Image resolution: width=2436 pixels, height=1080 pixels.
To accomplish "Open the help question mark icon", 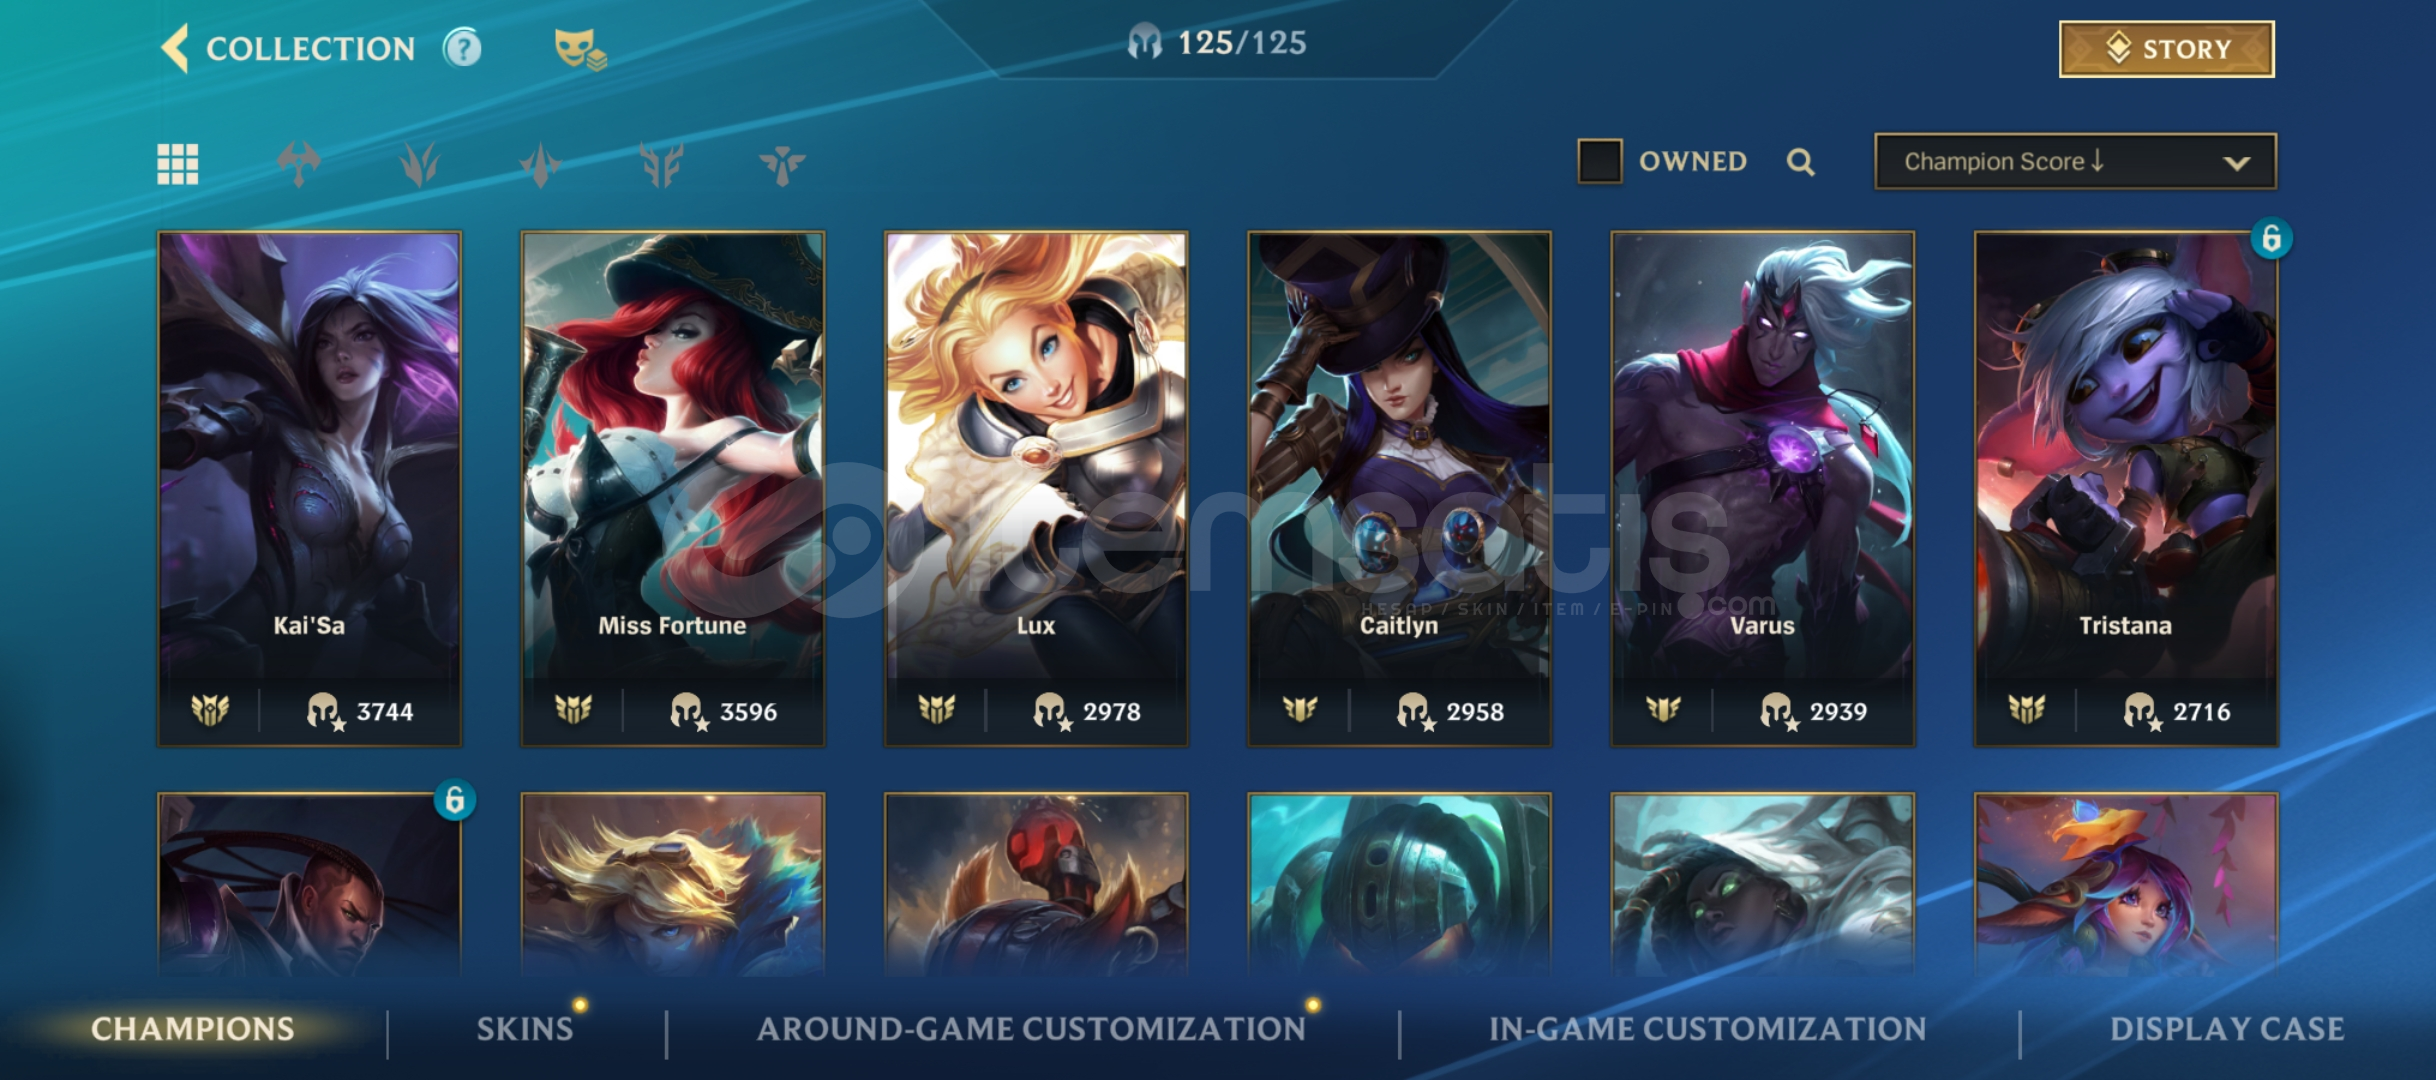I will tap(462, 48).
